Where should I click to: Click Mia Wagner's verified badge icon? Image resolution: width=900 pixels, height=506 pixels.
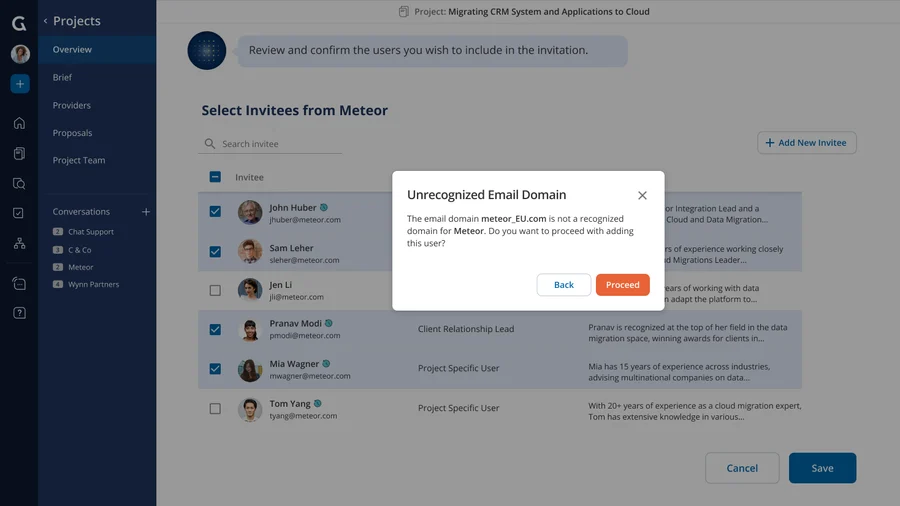pos(326,363)
